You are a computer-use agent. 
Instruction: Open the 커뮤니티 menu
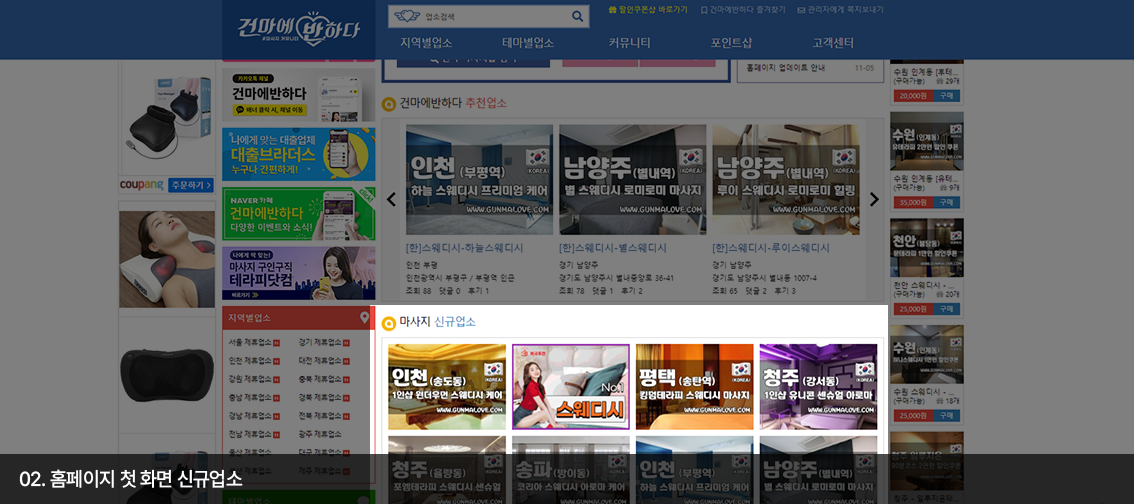(629, 43)
